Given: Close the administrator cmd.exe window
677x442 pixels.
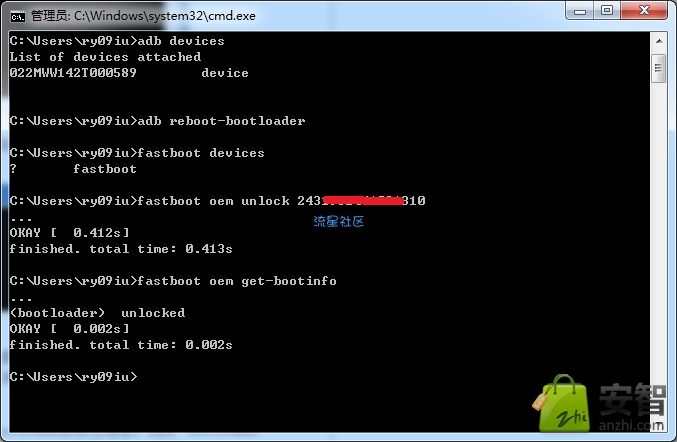Looking at the screenshot, I should coord(644,10).
